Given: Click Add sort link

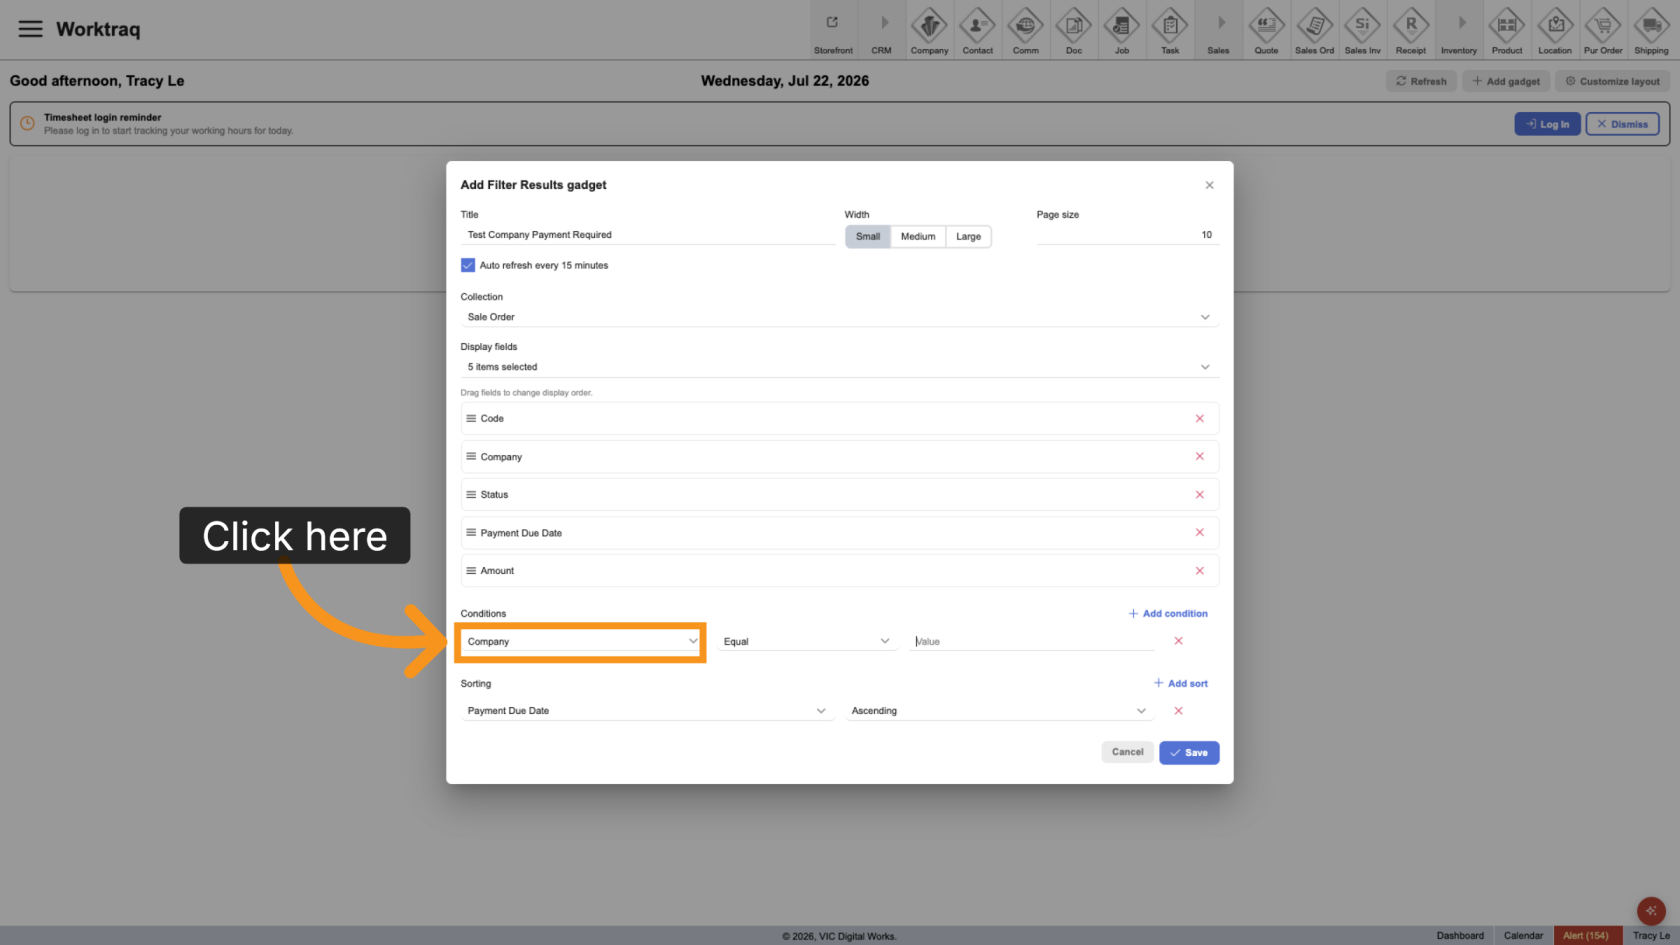Looking at the screenshot, I should 1181,684.
